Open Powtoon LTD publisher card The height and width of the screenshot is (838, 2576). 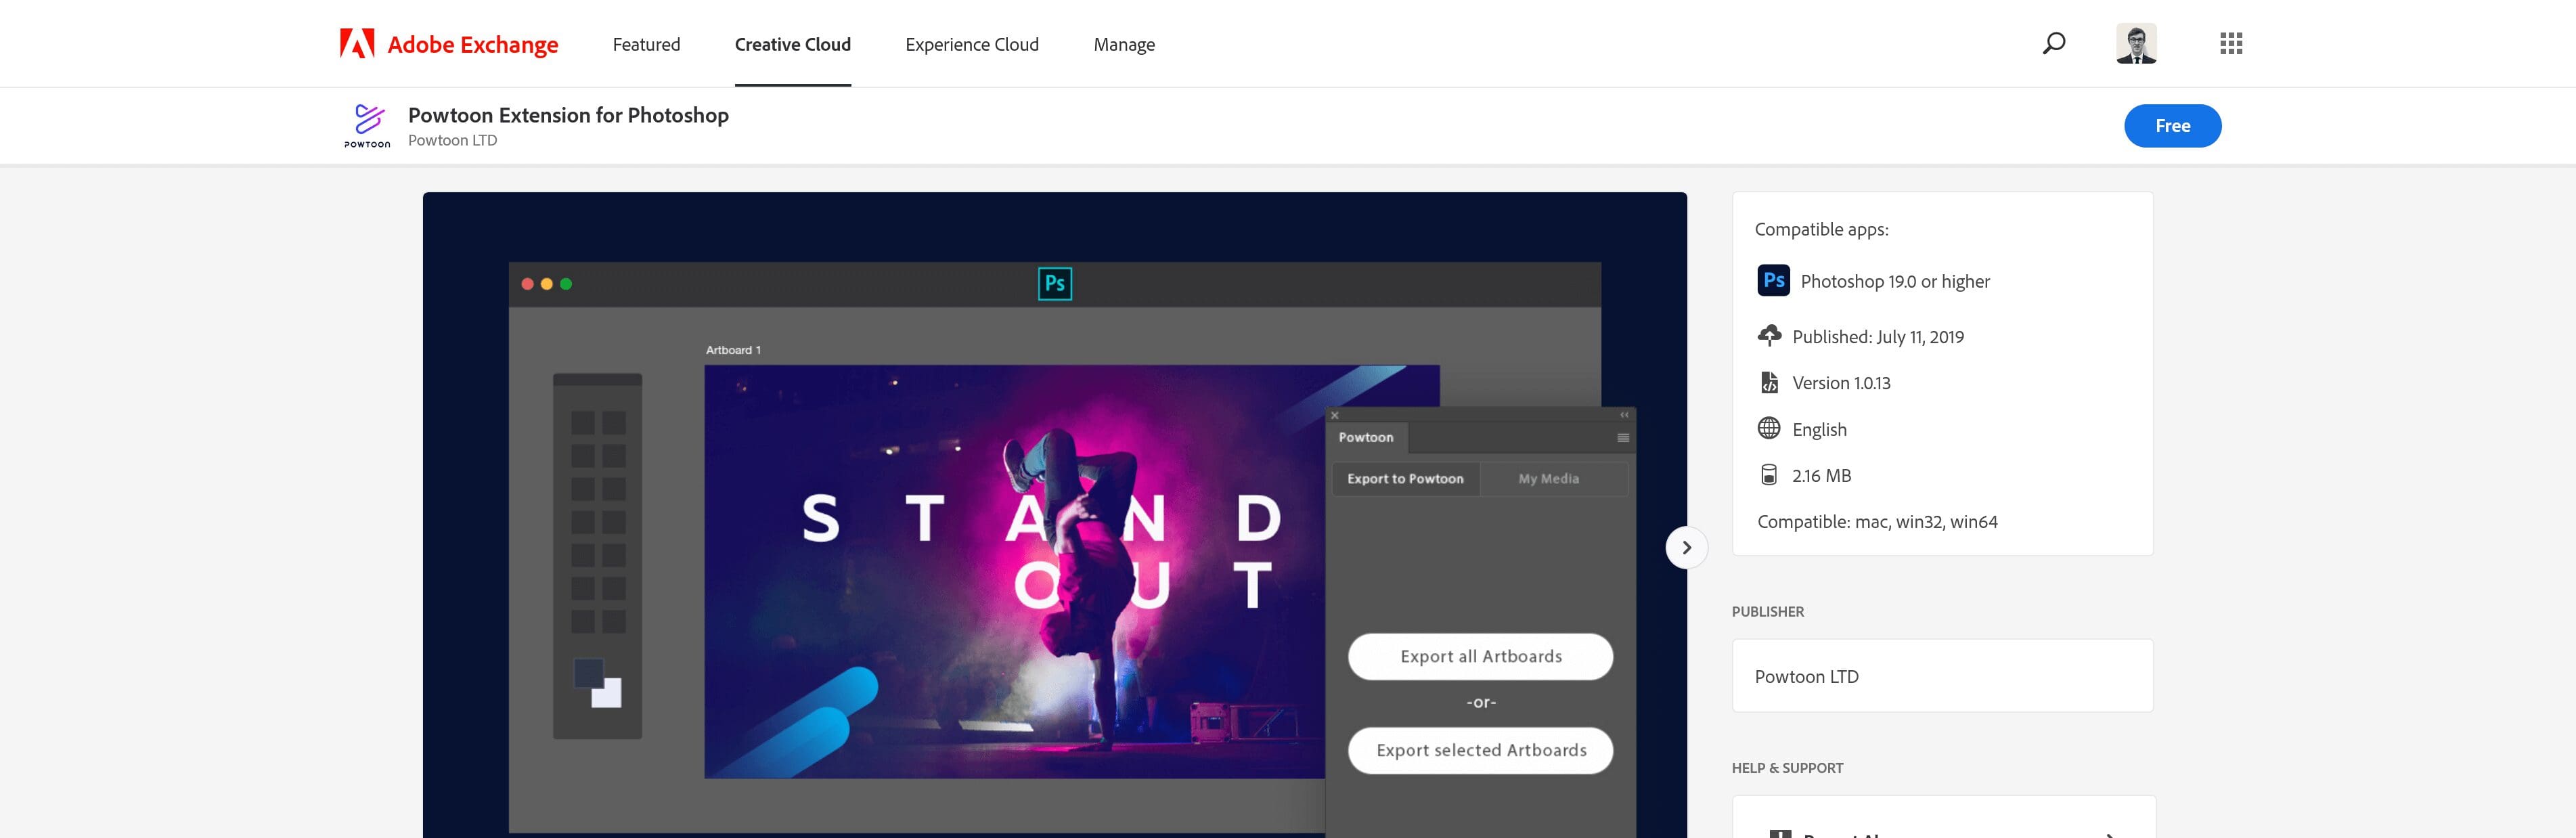coord(1942,676)
